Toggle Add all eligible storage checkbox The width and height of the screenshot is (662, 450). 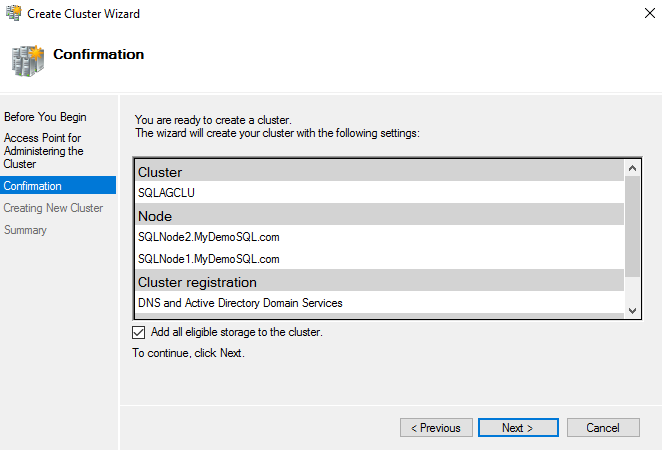tap(138, 332)
